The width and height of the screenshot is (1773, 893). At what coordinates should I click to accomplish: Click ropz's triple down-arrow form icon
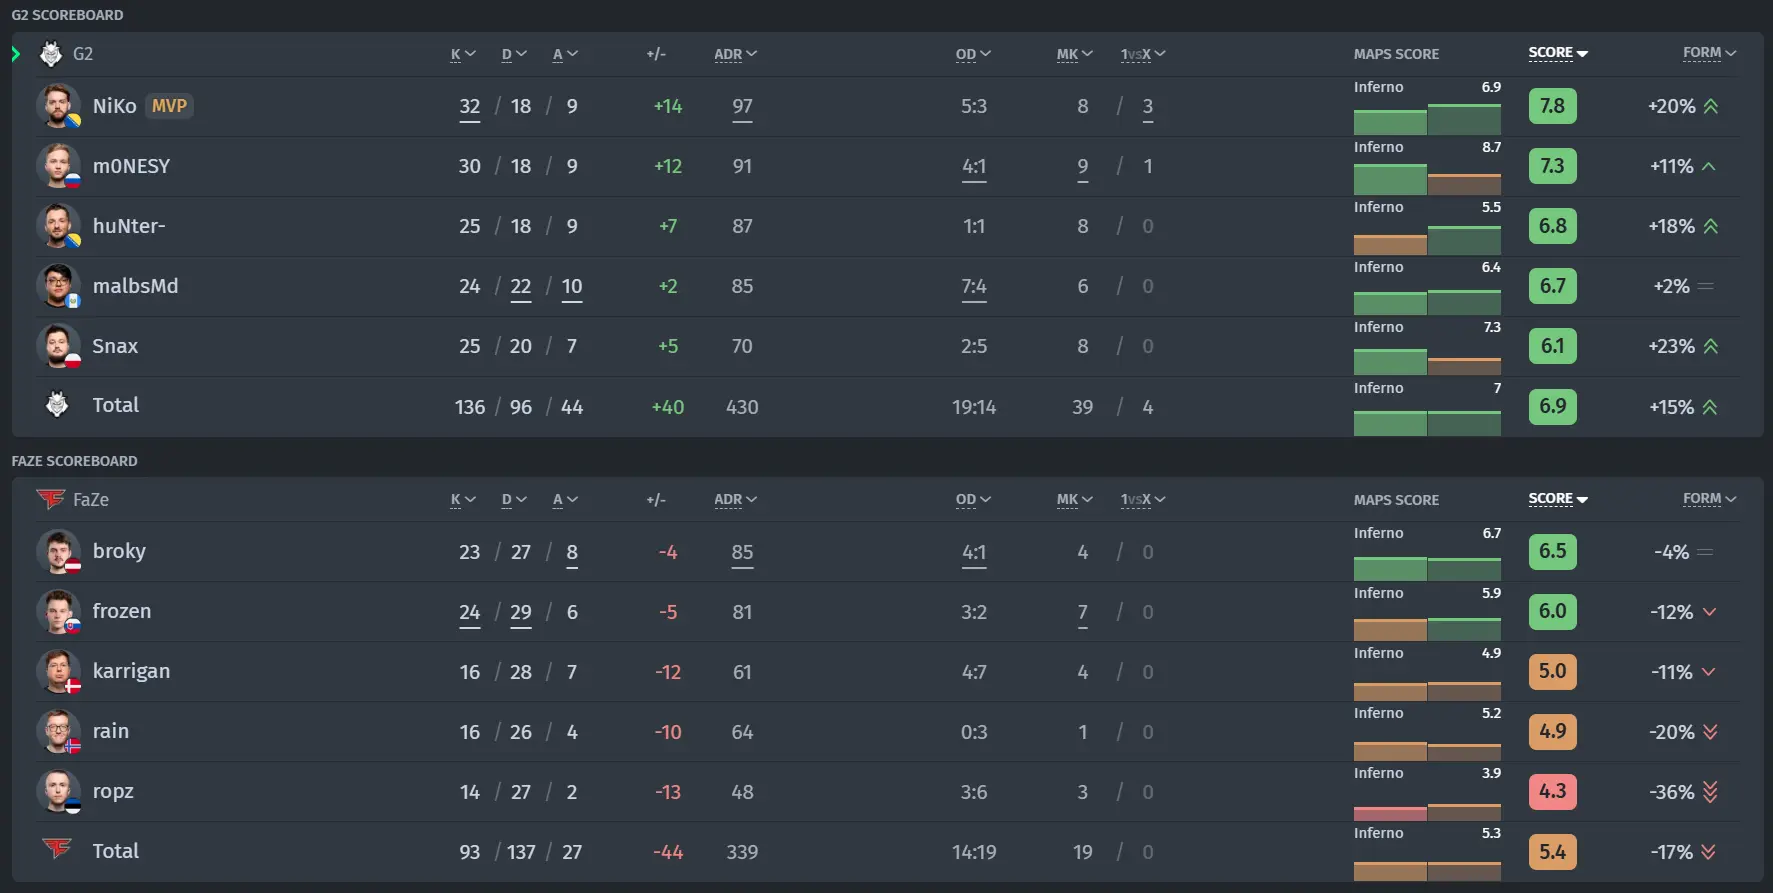click(x=1710, y=792)
